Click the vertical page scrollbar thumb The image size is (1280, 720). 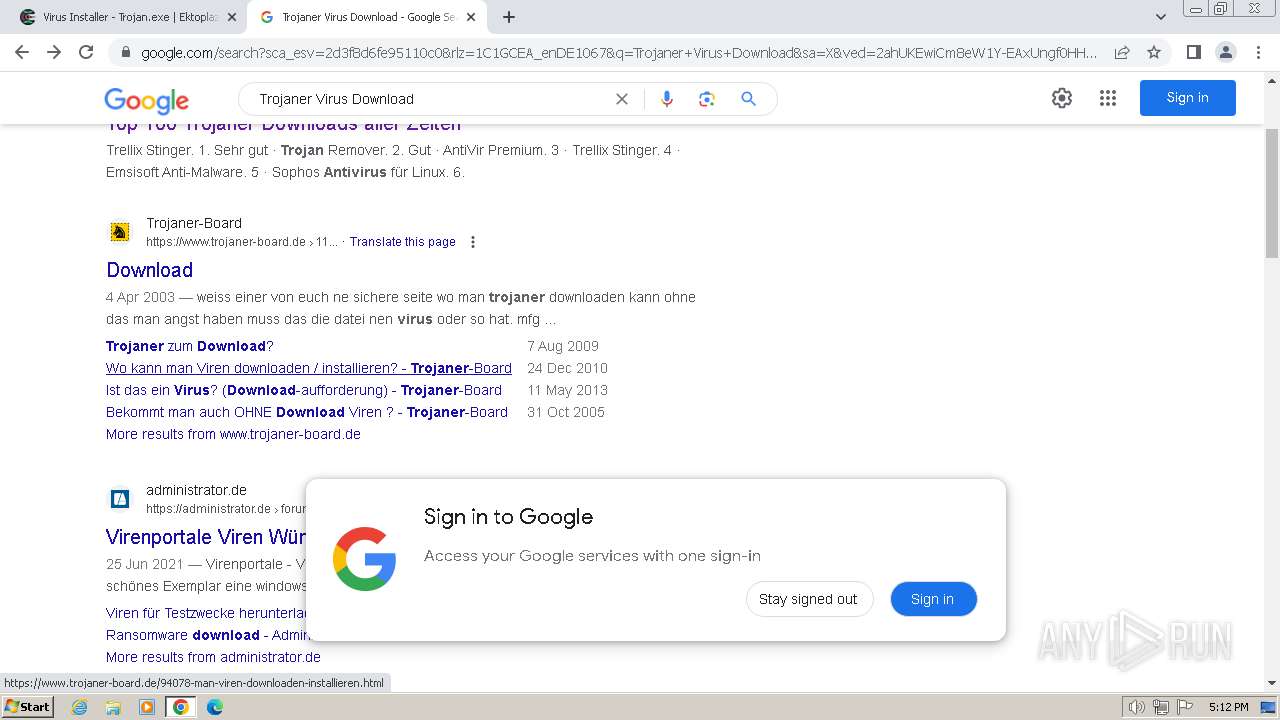(1271, 192)
